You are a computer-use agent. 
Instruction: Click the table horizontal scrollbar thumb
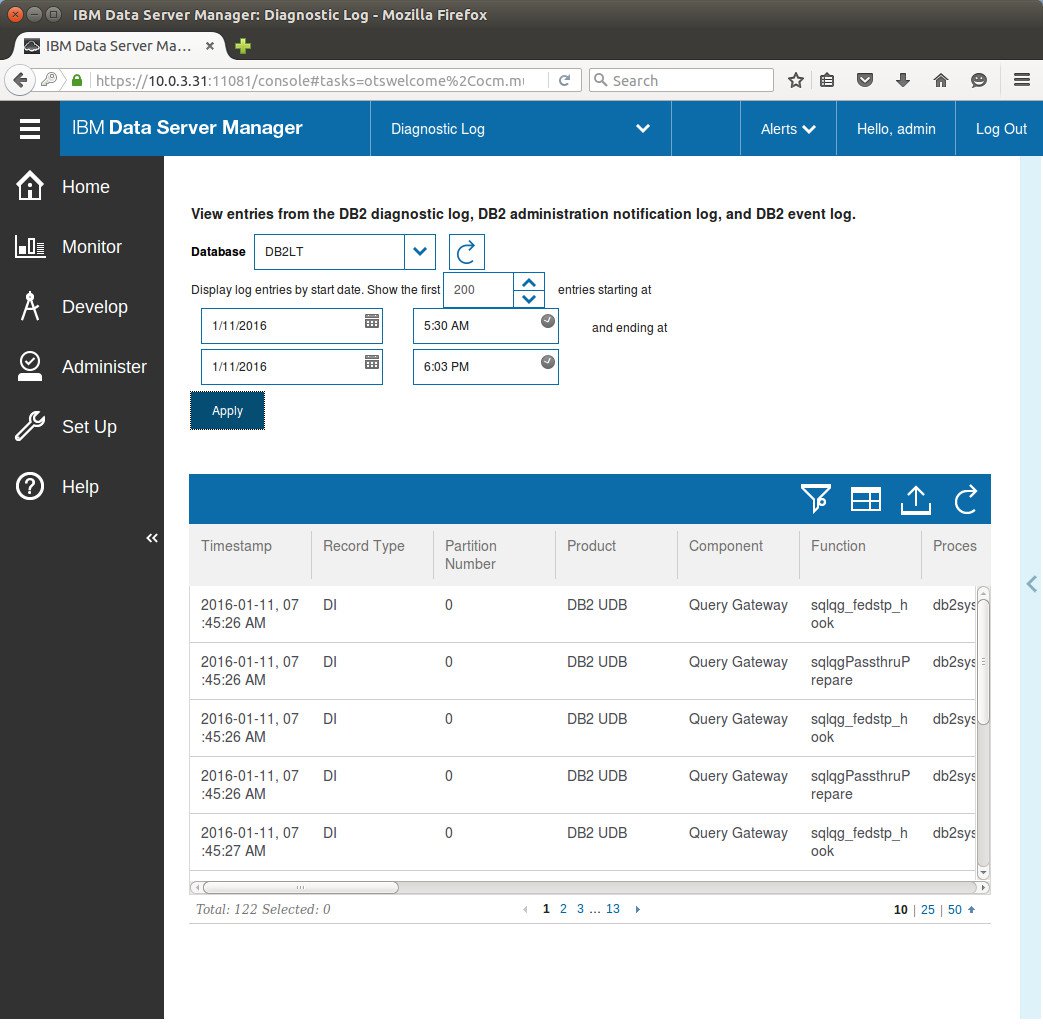pyautogui.click(x=301, y=887)
